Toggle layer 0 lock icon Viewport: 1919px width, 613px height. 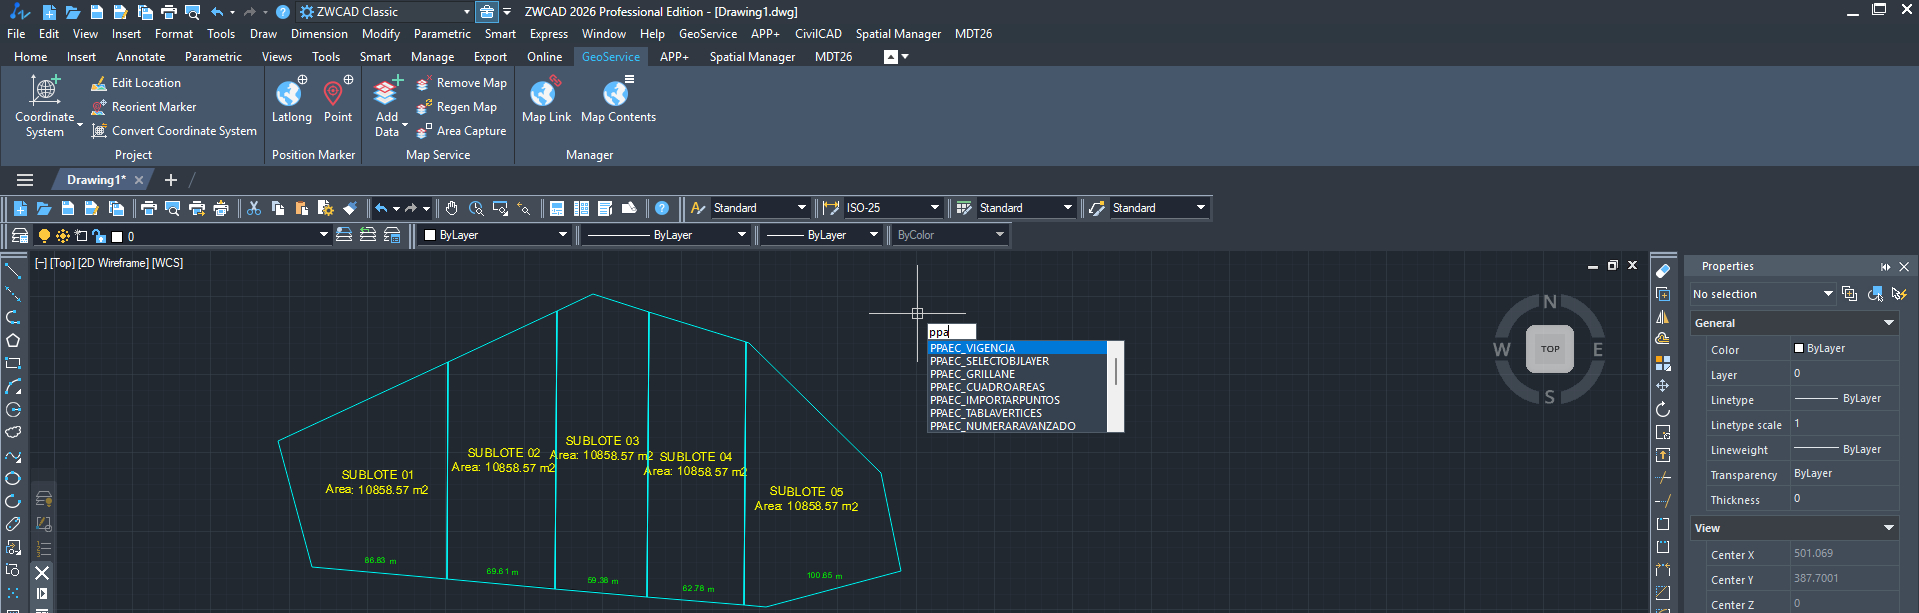click(x=98, y=236)
